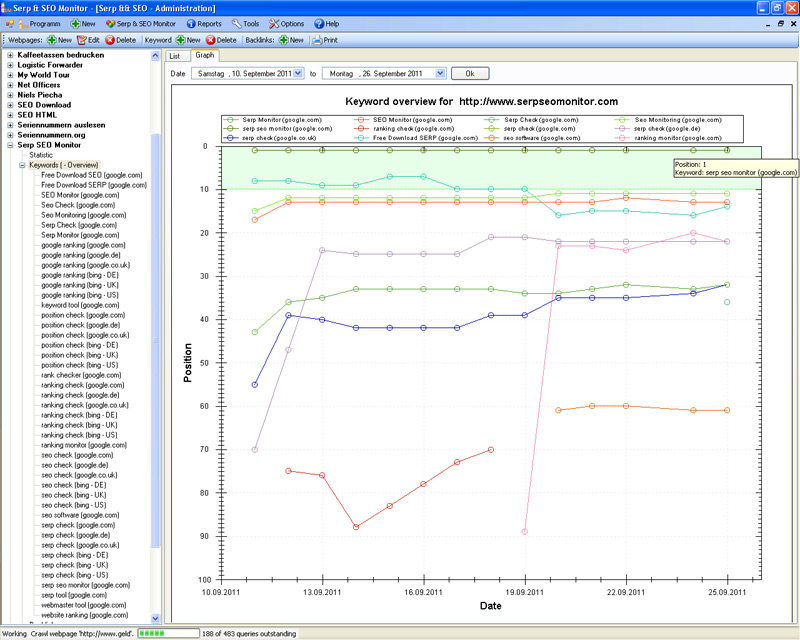Select Serp Check [google.com] in tree

click(x=79, y=225)
